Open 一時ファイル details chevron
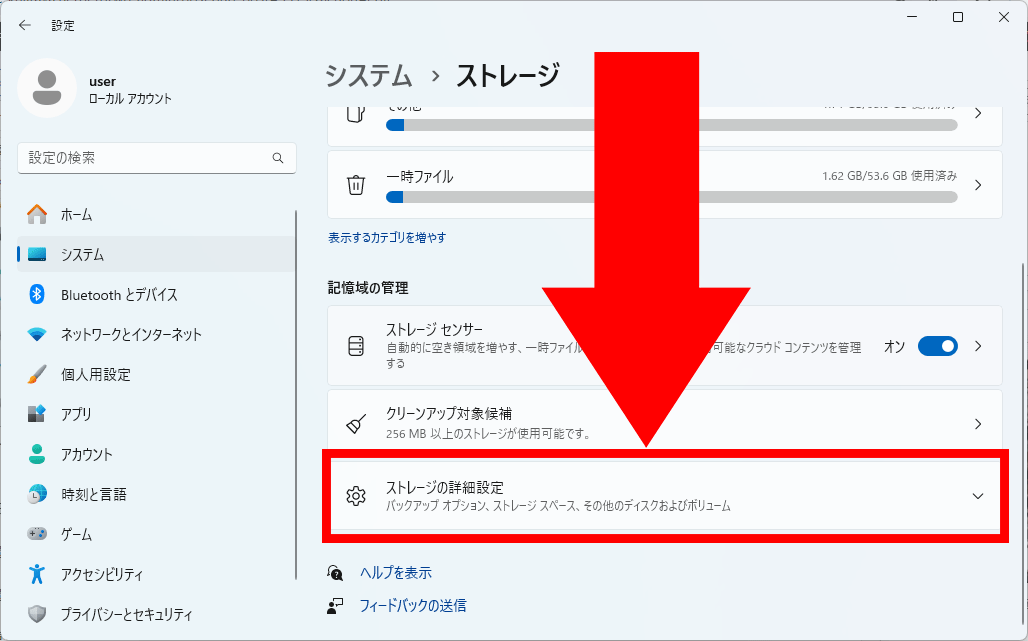Image resolution: width=1028 pixels, height=641 pixels. pos(978,185)
